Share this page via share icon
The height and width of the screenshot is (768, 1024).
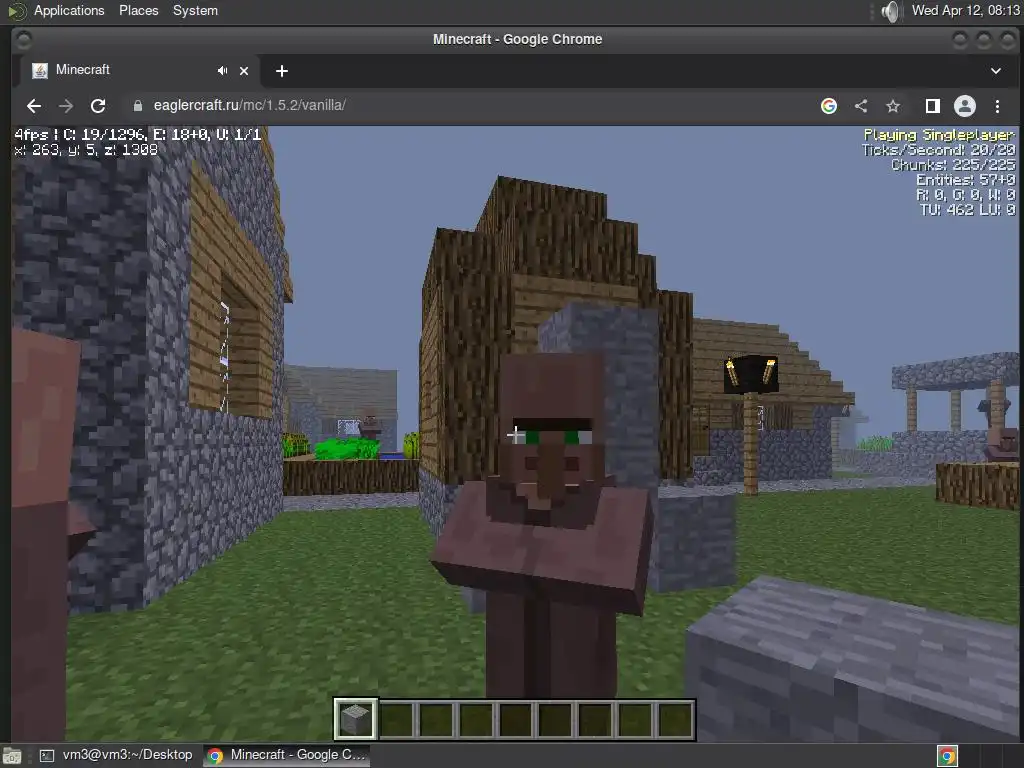(861, 106)
